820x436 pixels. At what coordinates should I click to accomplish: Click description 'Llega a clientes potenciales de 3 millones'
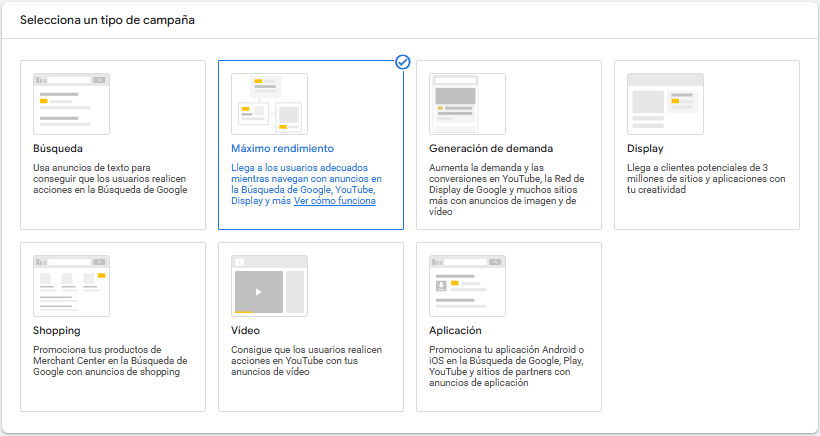pyautogui.click(x=706, y=179)
